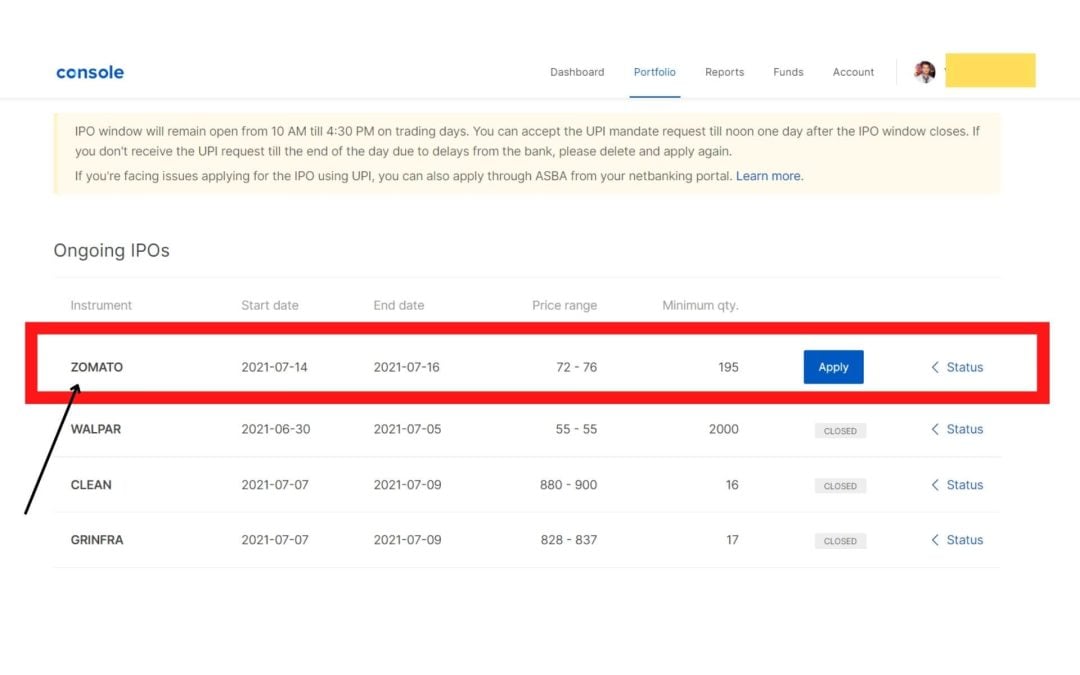Screen dimensions: 1080x675
Task: Click ZOMATO end date 2021-07-16
Action: (406, 367)
